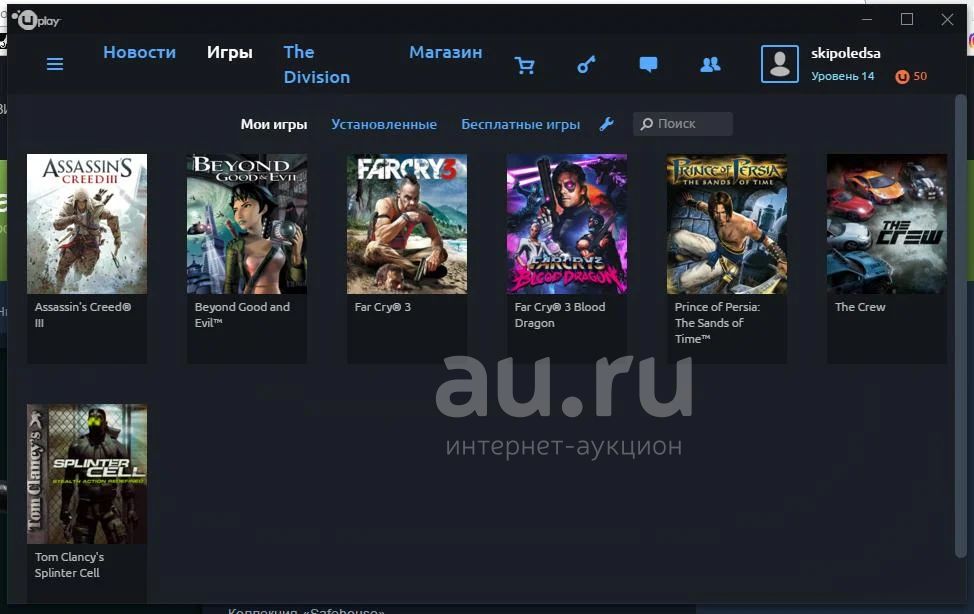Screen dimensions: 974x614
Task: Click the search magnifier icon
Action: pyautogui.click(x=647, y=124)
